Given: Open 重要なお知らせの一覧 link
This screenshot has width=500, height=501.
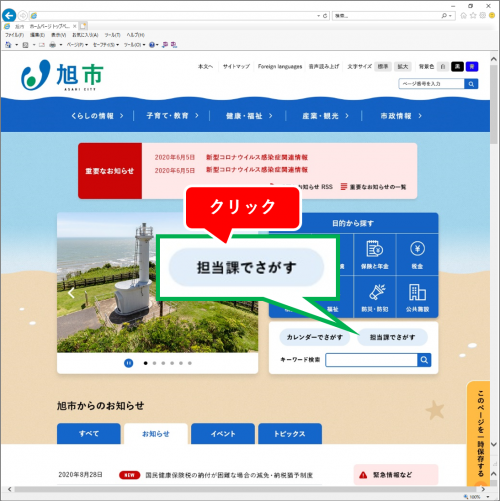Looking at the screenshot, I should pyautogui.click(x=373, y=187).
